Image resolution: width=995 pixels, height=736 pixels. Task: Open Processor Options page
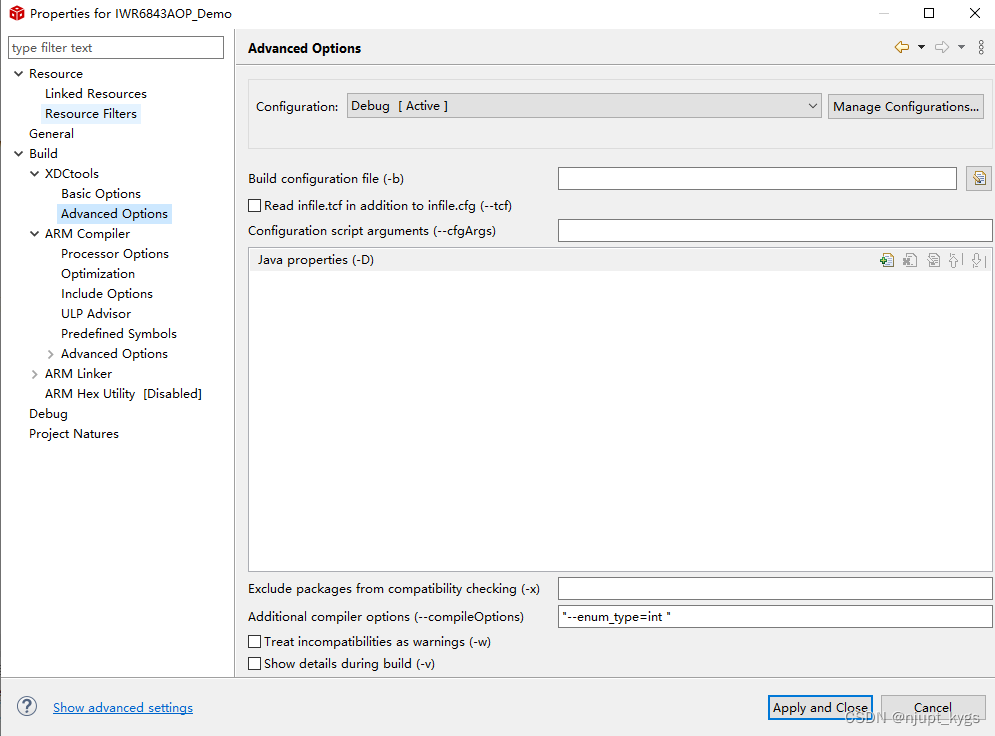(x=115, y=254)
